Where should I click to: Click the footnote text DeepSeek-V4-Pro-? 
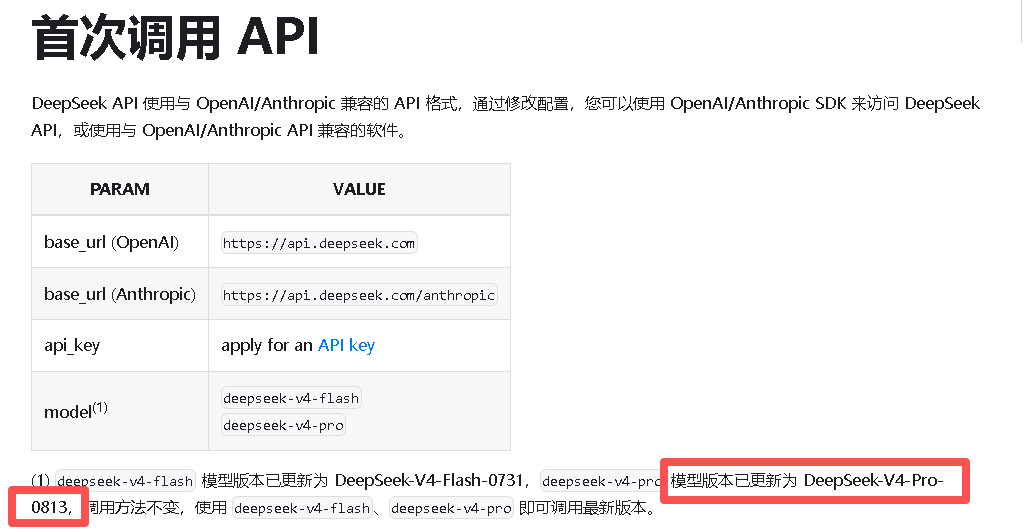click(873, 481)
